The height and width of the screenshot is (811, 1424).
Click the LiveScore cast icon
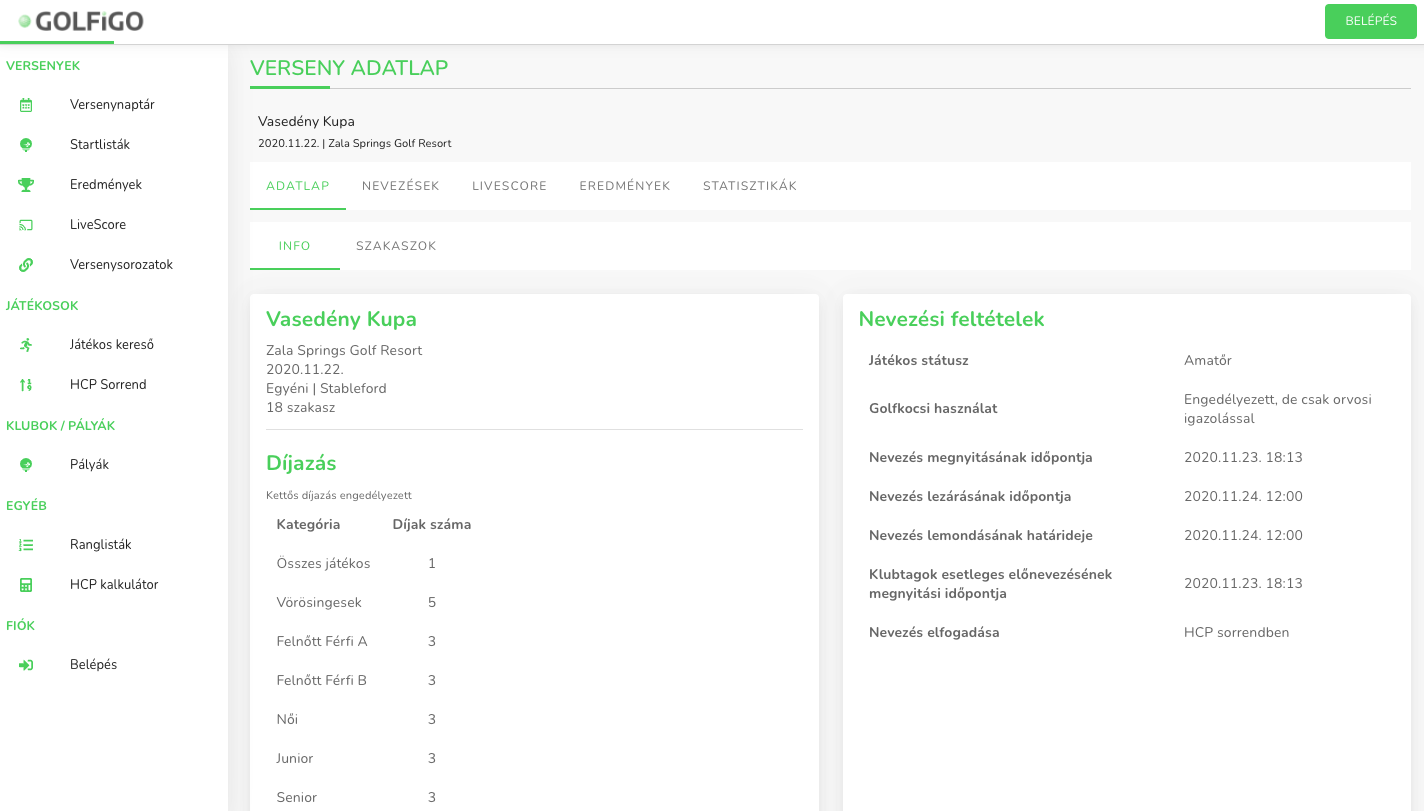[x=26, y=225]
